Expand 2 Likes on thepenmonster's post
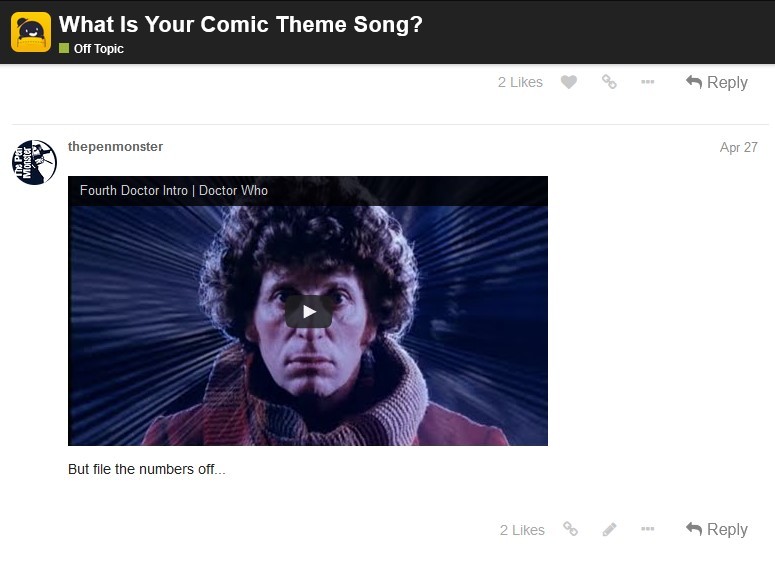This screenshot has height=565, width=775. pyautogui.click(x=522, y=530)
